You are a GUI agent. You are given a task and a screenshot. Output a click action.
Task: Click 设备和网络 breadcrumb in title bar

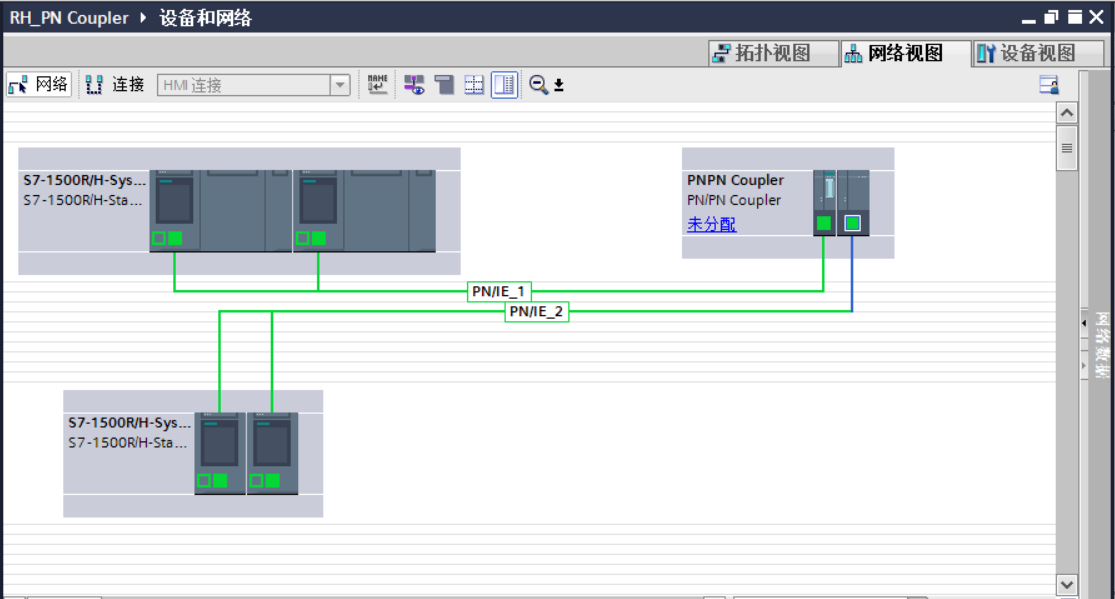206,18
